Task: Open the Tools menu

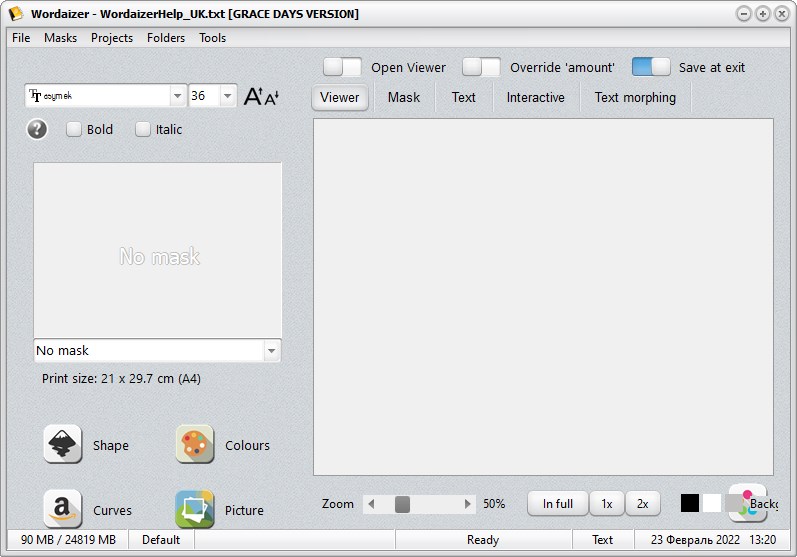Action: 212,38
